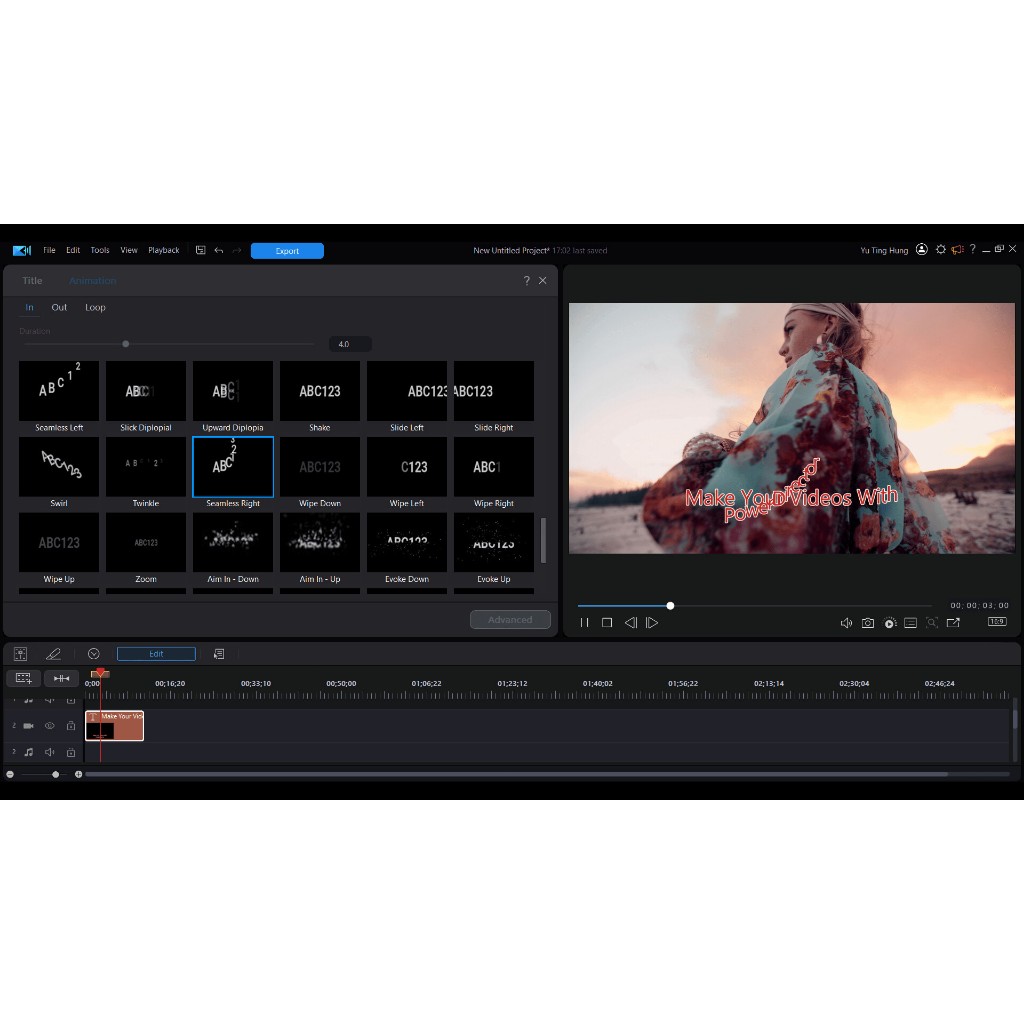The image size is (1024, 1024).
Task: Lock audio track 2
Action: tap(71, 752)
